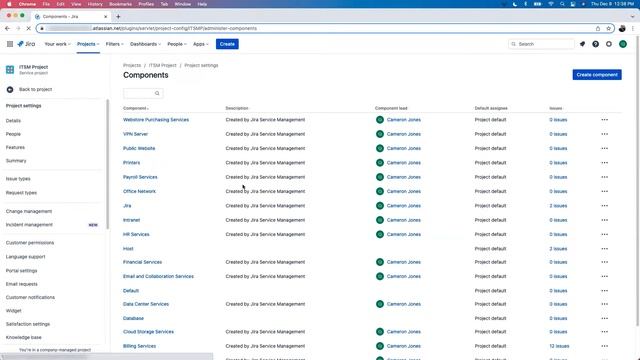Open actions menu for Office Network
Viewport: 640px width, 360px height.
[604, 191]
